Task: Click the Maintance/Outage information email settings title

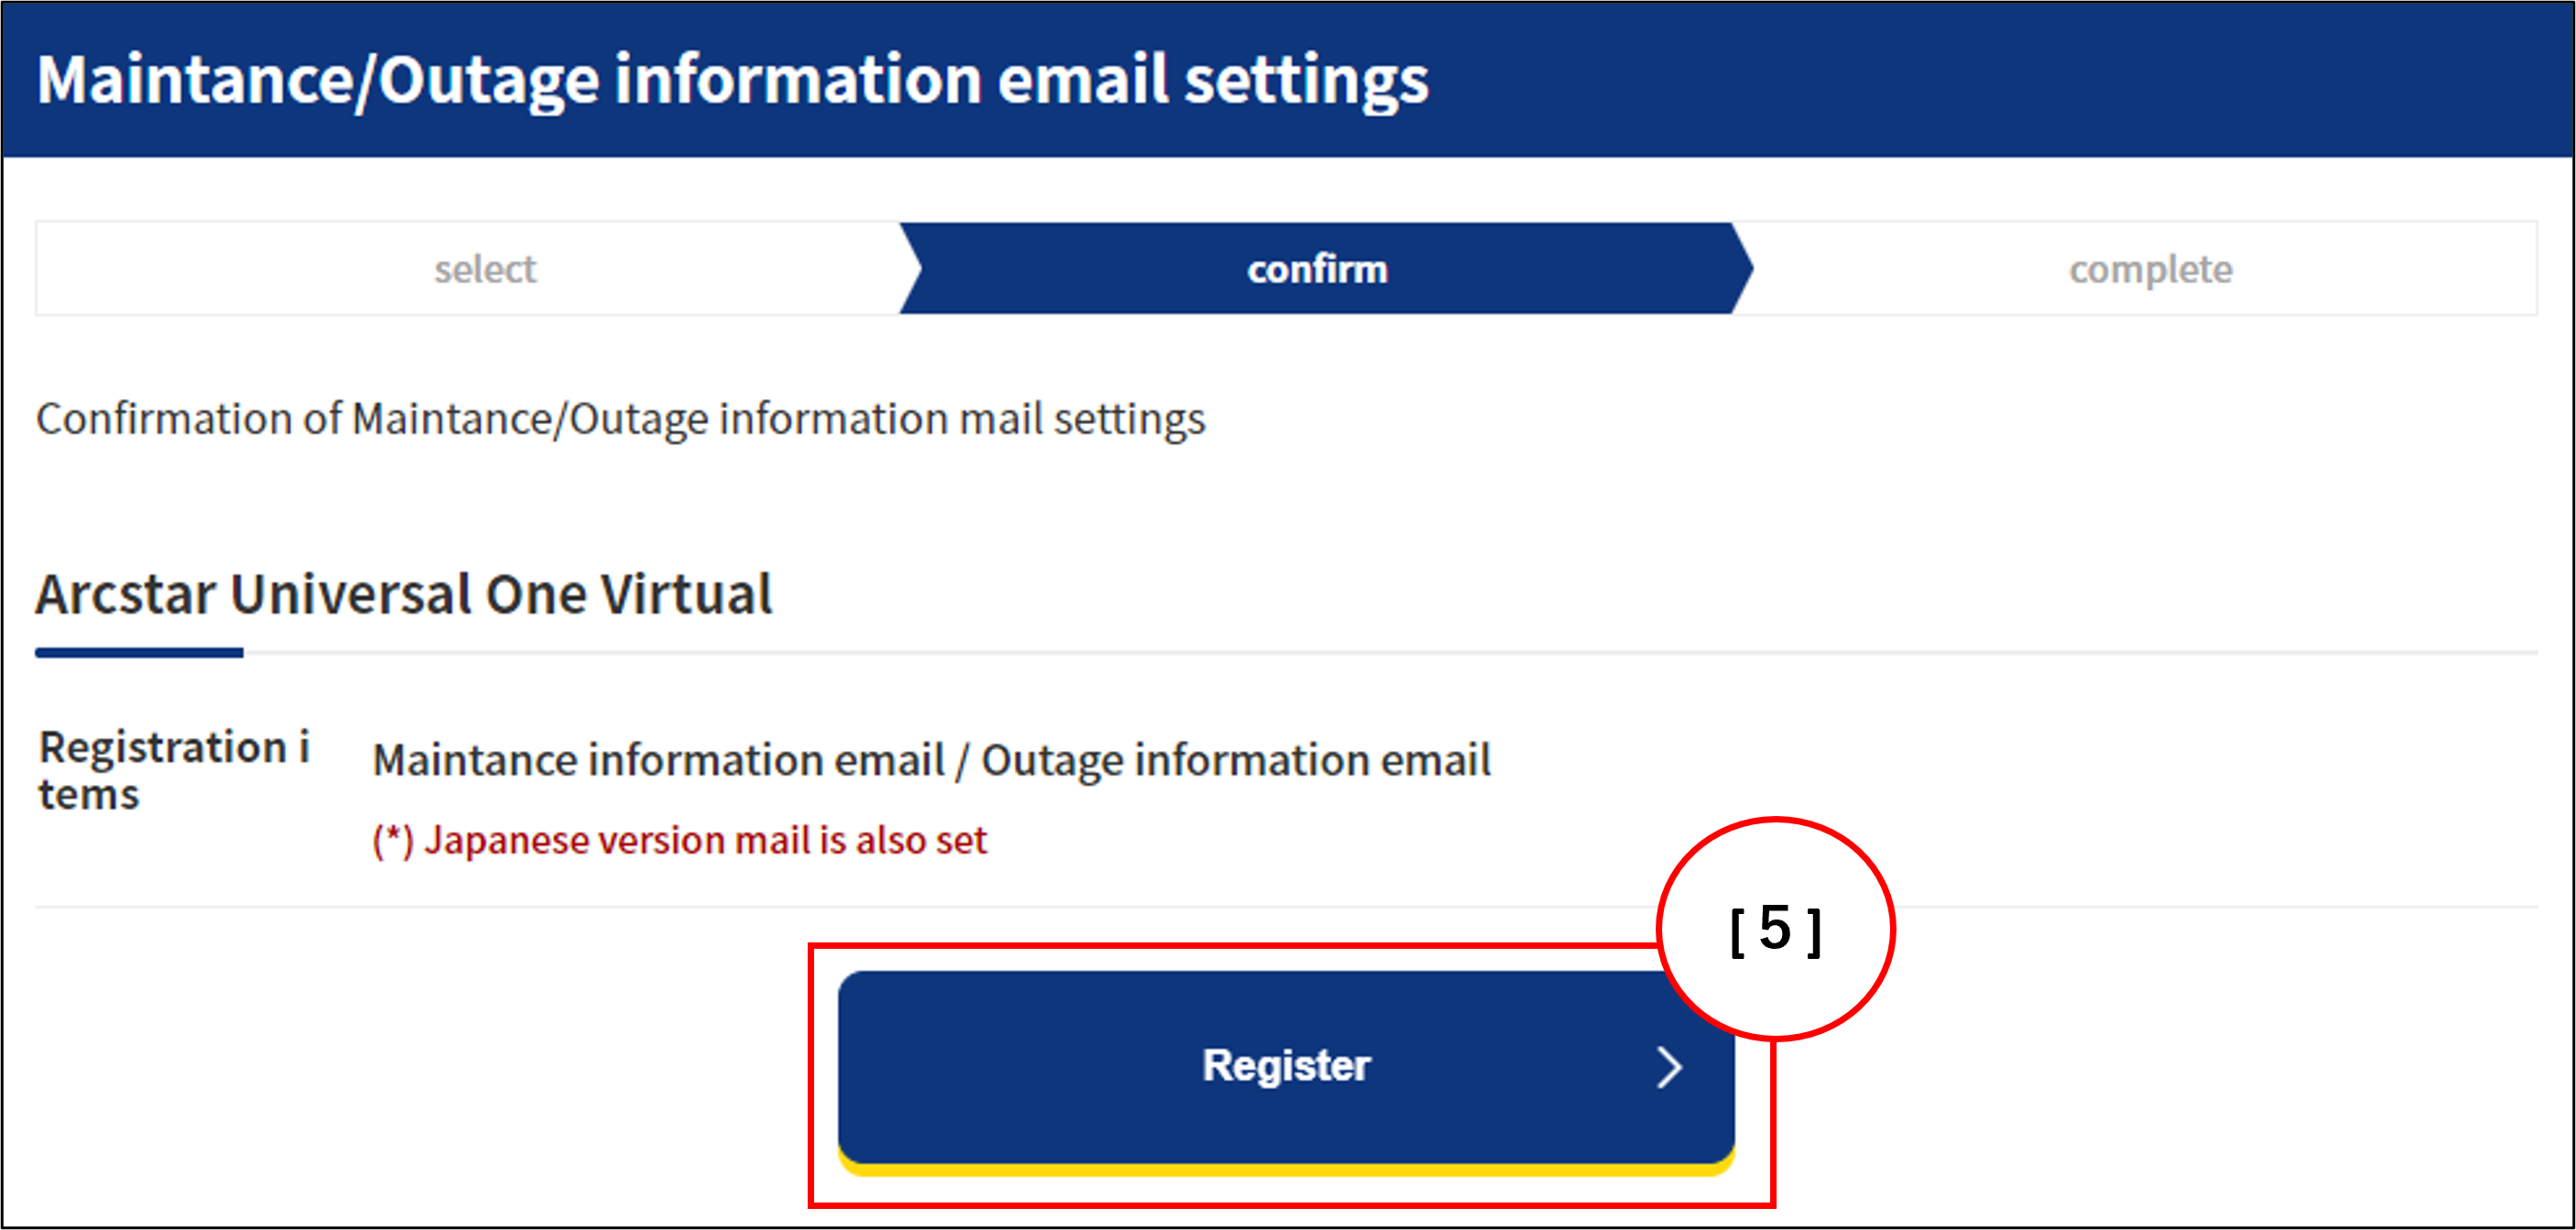Action: tap(732, 80)
